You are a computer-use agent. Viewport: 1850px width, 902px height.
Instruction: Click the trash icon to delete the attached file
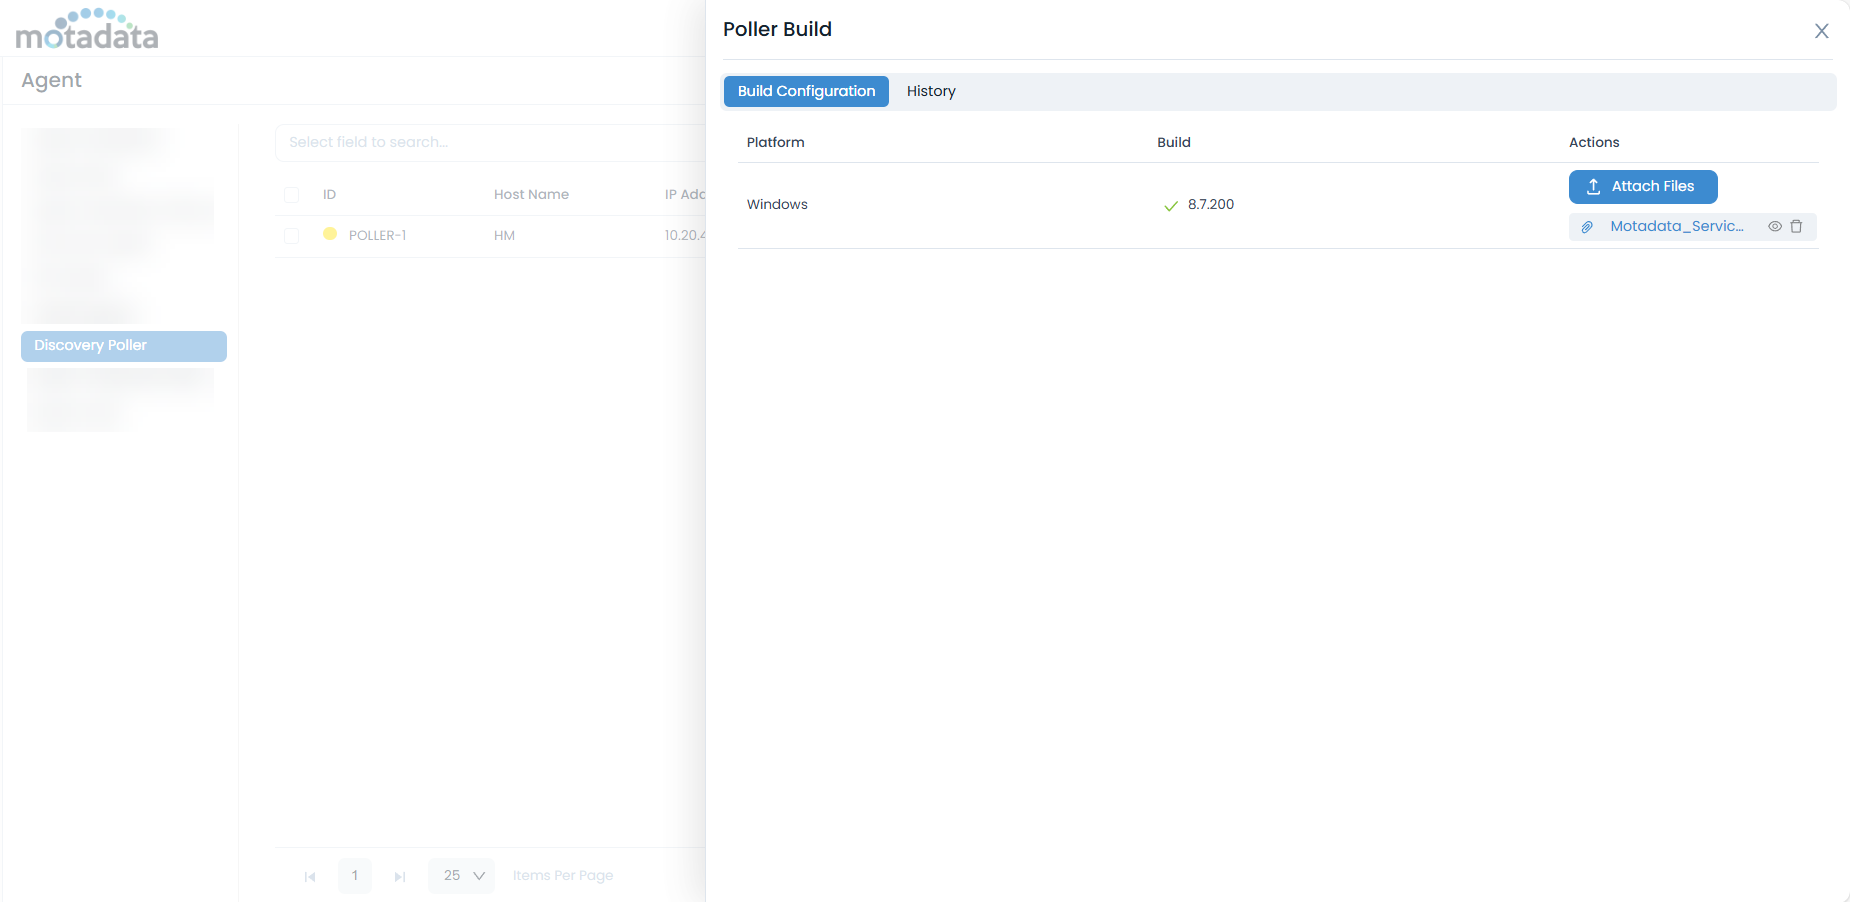pos(1797,226)
